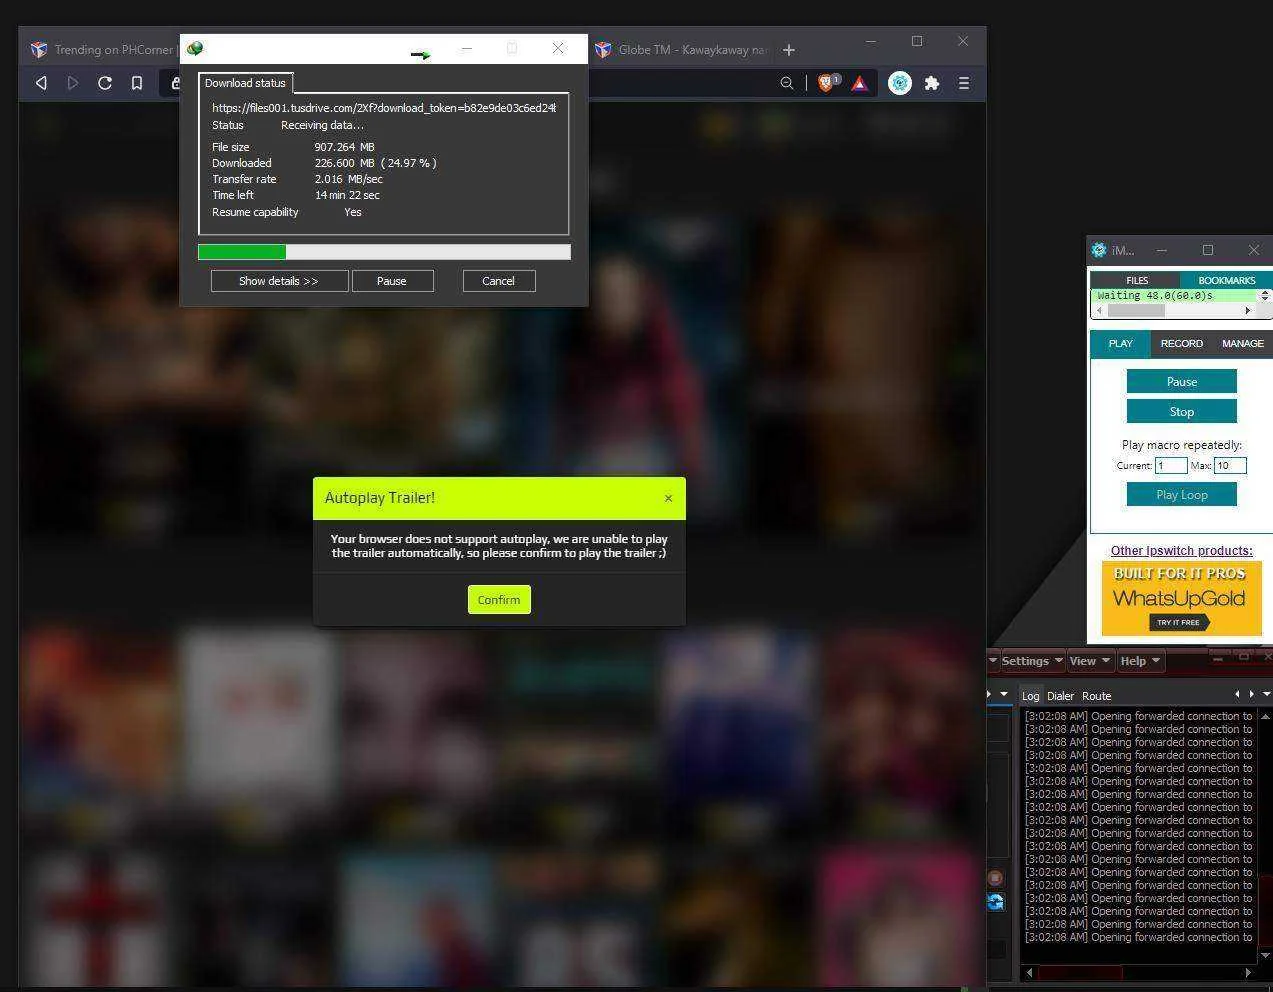Click Show details in the download dialog
Viewport: 1273px width, 992px height.
pyautogui.click(x=279, y=281)
